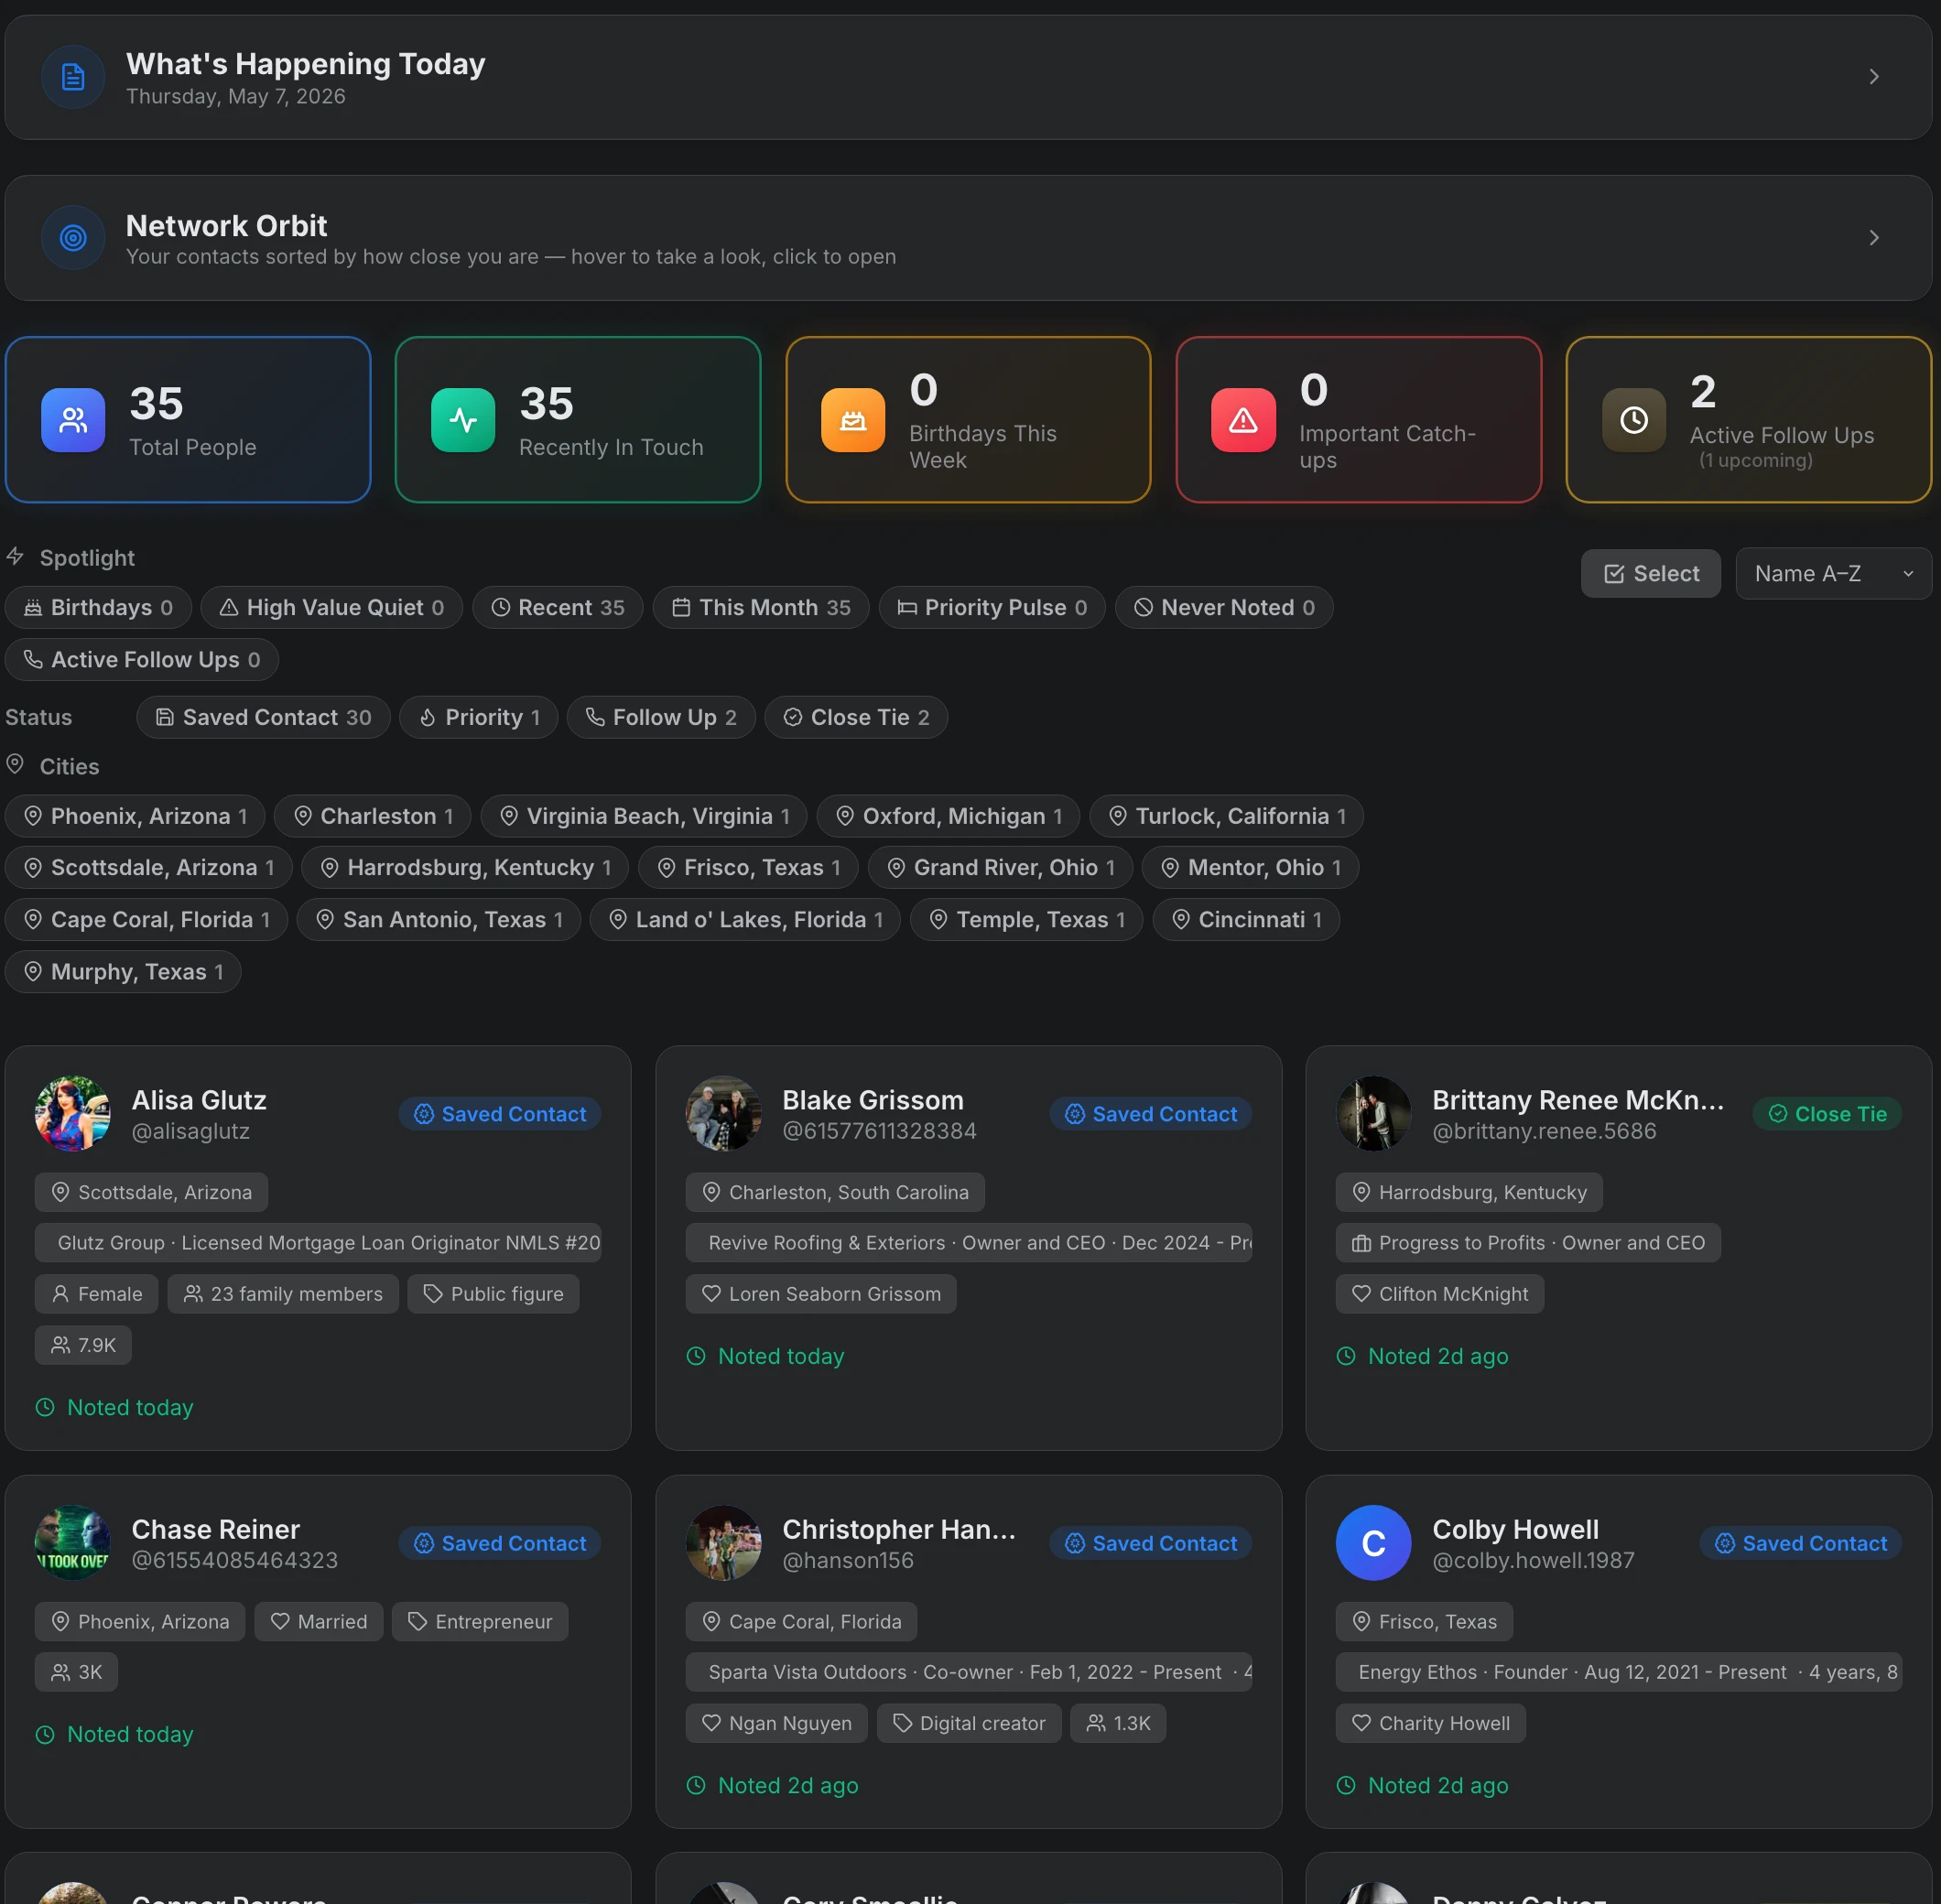This screenshot has height=1904, width=1941.
Task: Toggle the Close Tie status filter
Action: click(856, 717)
